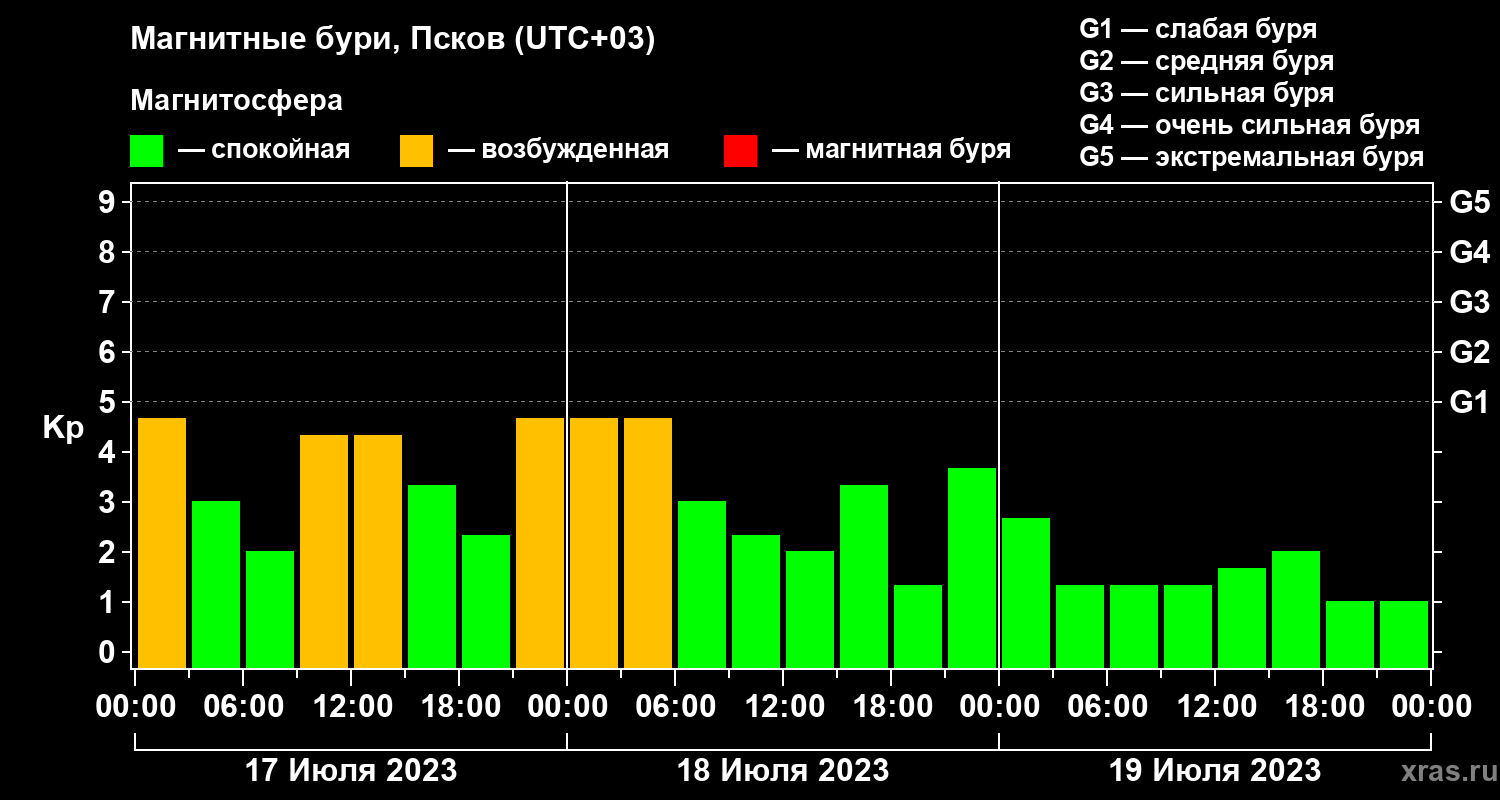Click the 'Kp' axis title

[x=63, y=428]
